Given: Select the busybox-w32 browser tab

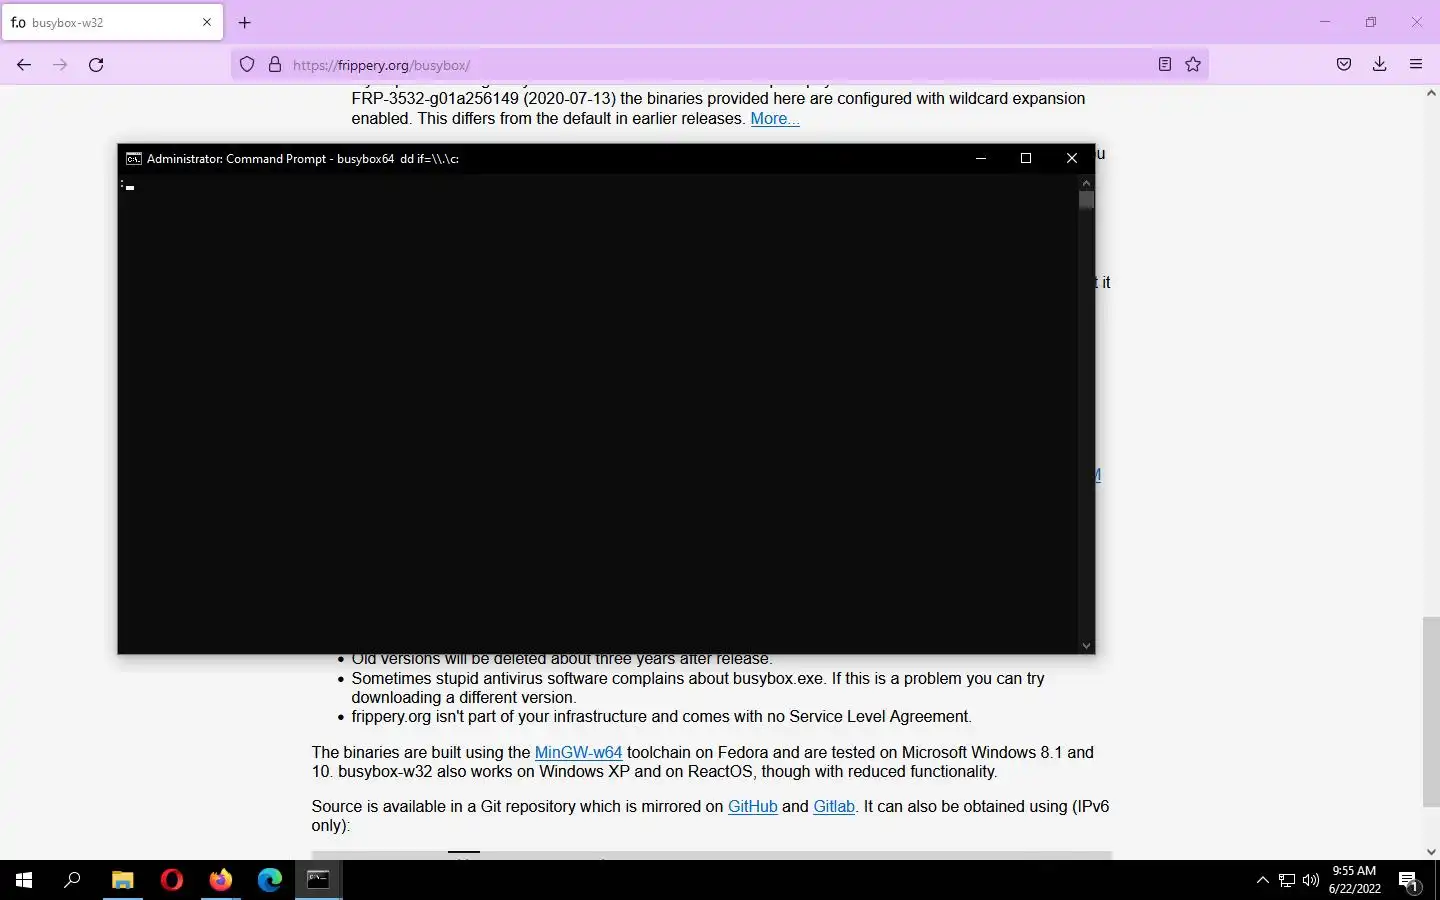Looking at the screenshot, I should (112, 22).
